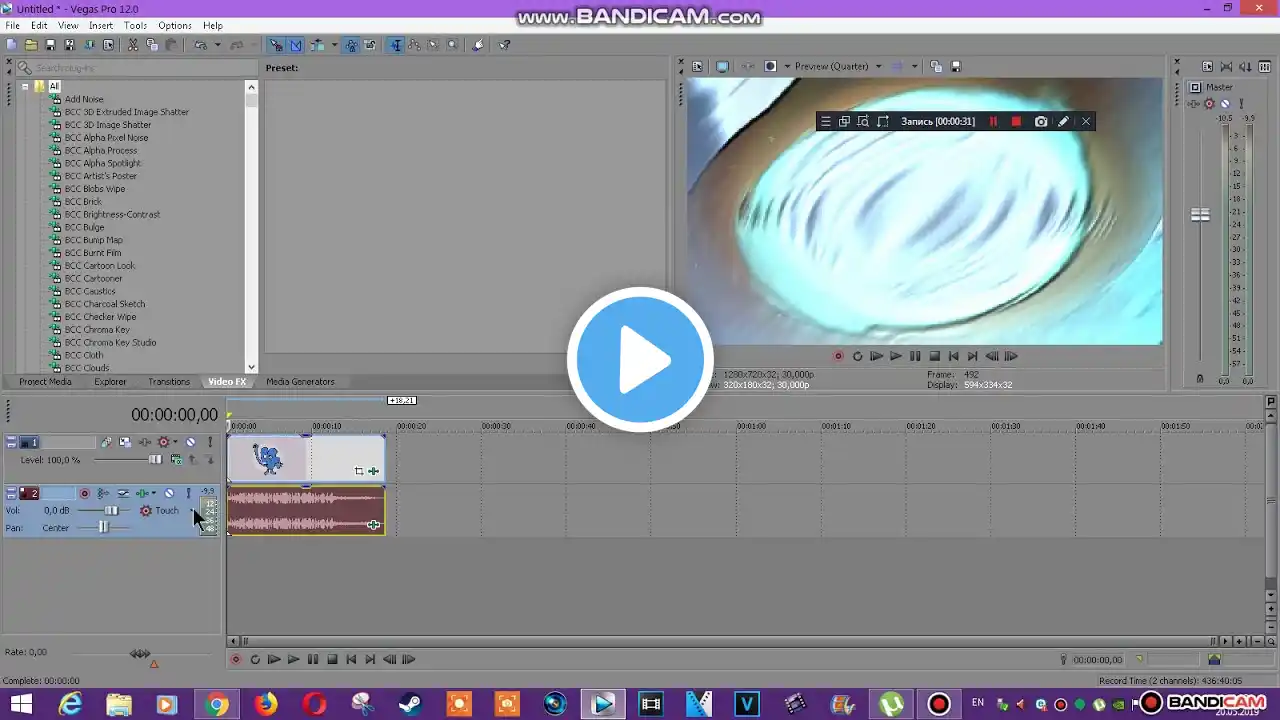Open Google Chrome from the taskbar

[217, 705]
